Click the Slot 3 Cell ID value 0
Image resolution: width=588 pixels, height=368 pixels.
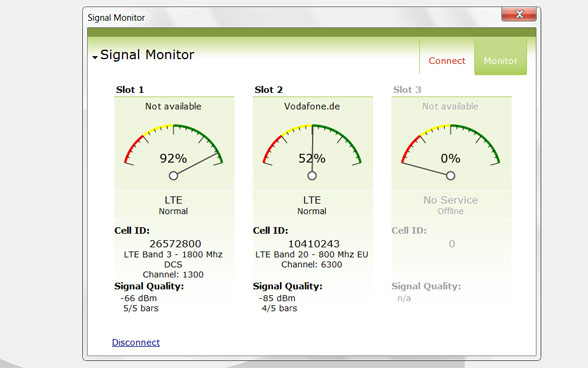coord(452,244)
